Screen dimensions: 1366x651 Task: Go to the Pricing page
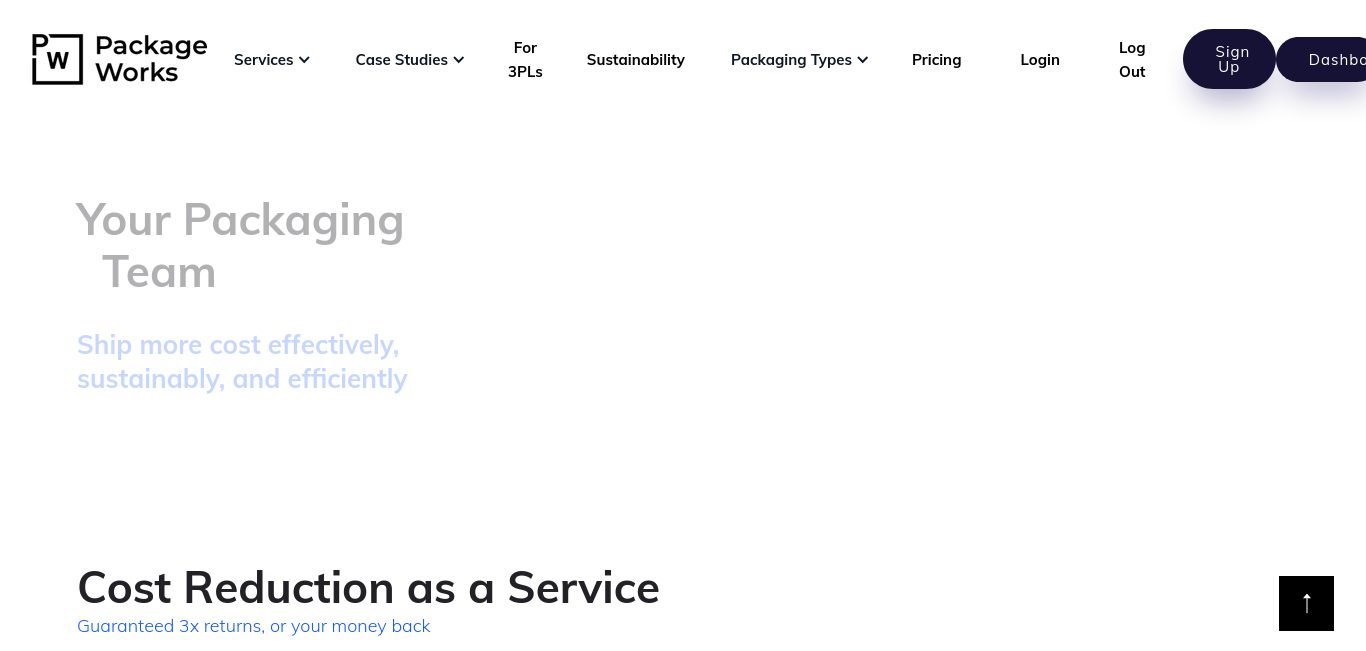point(937,60)
